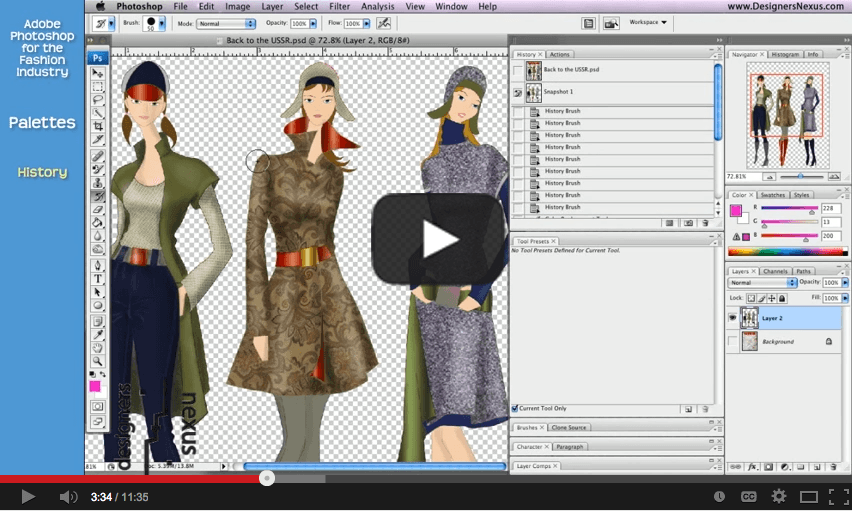
Task: Select the Eyedropper tool near the Hand tool
Action: [x=98, y=335]
